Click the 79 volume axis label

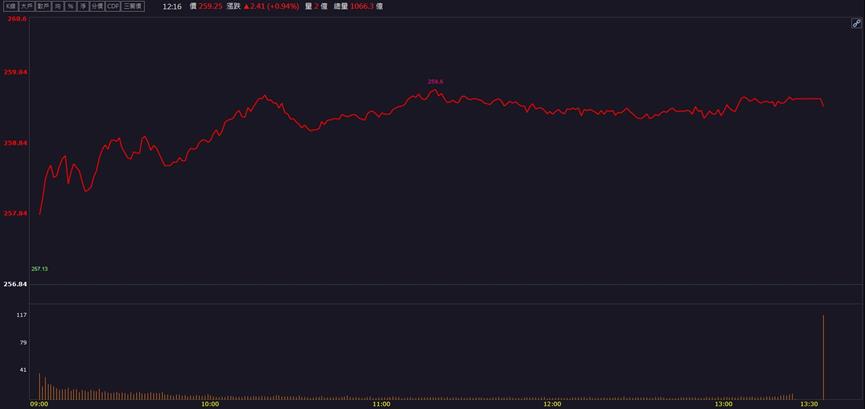pos(24,342)
